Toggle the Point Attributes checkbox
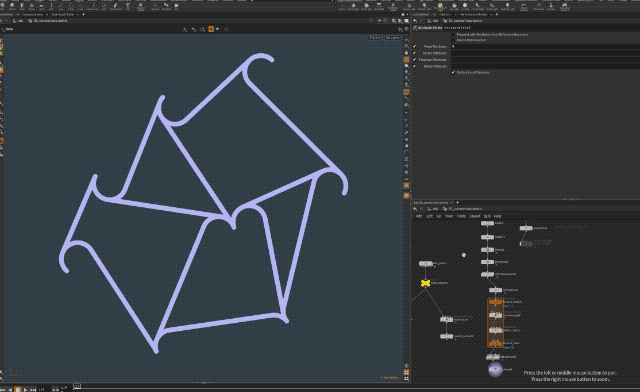The height and width of the screenshot is (392, 640). pos(414,47)
